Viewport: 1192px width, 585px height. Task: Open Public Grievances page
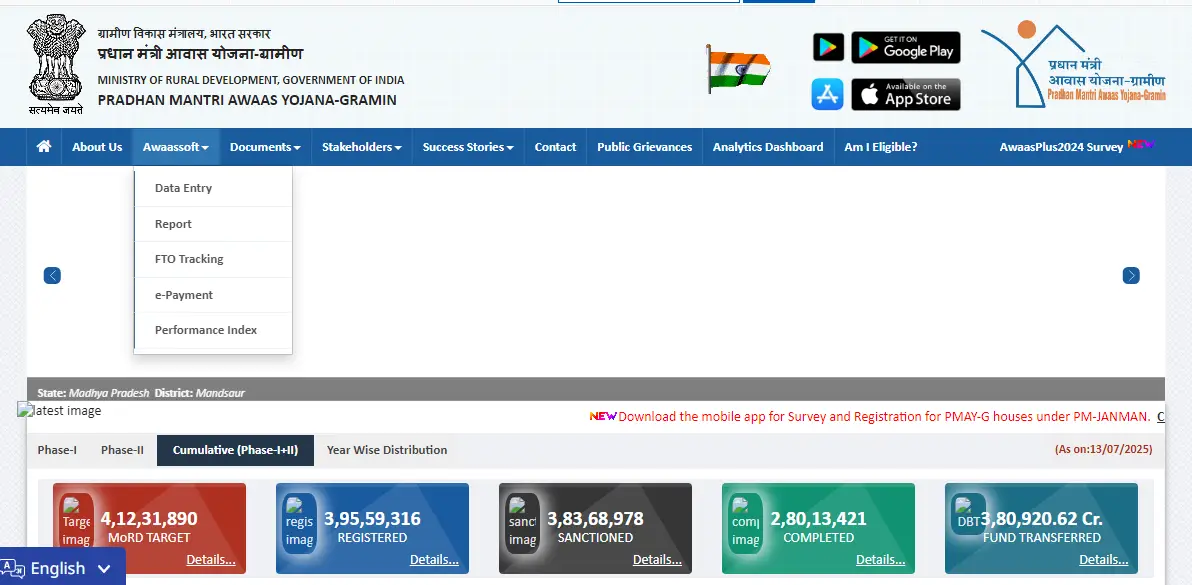[645, 147]
